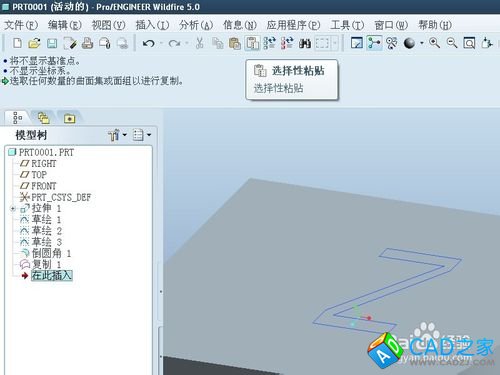Refit the model with the zoom-fit icon

(x=469, y=43)
